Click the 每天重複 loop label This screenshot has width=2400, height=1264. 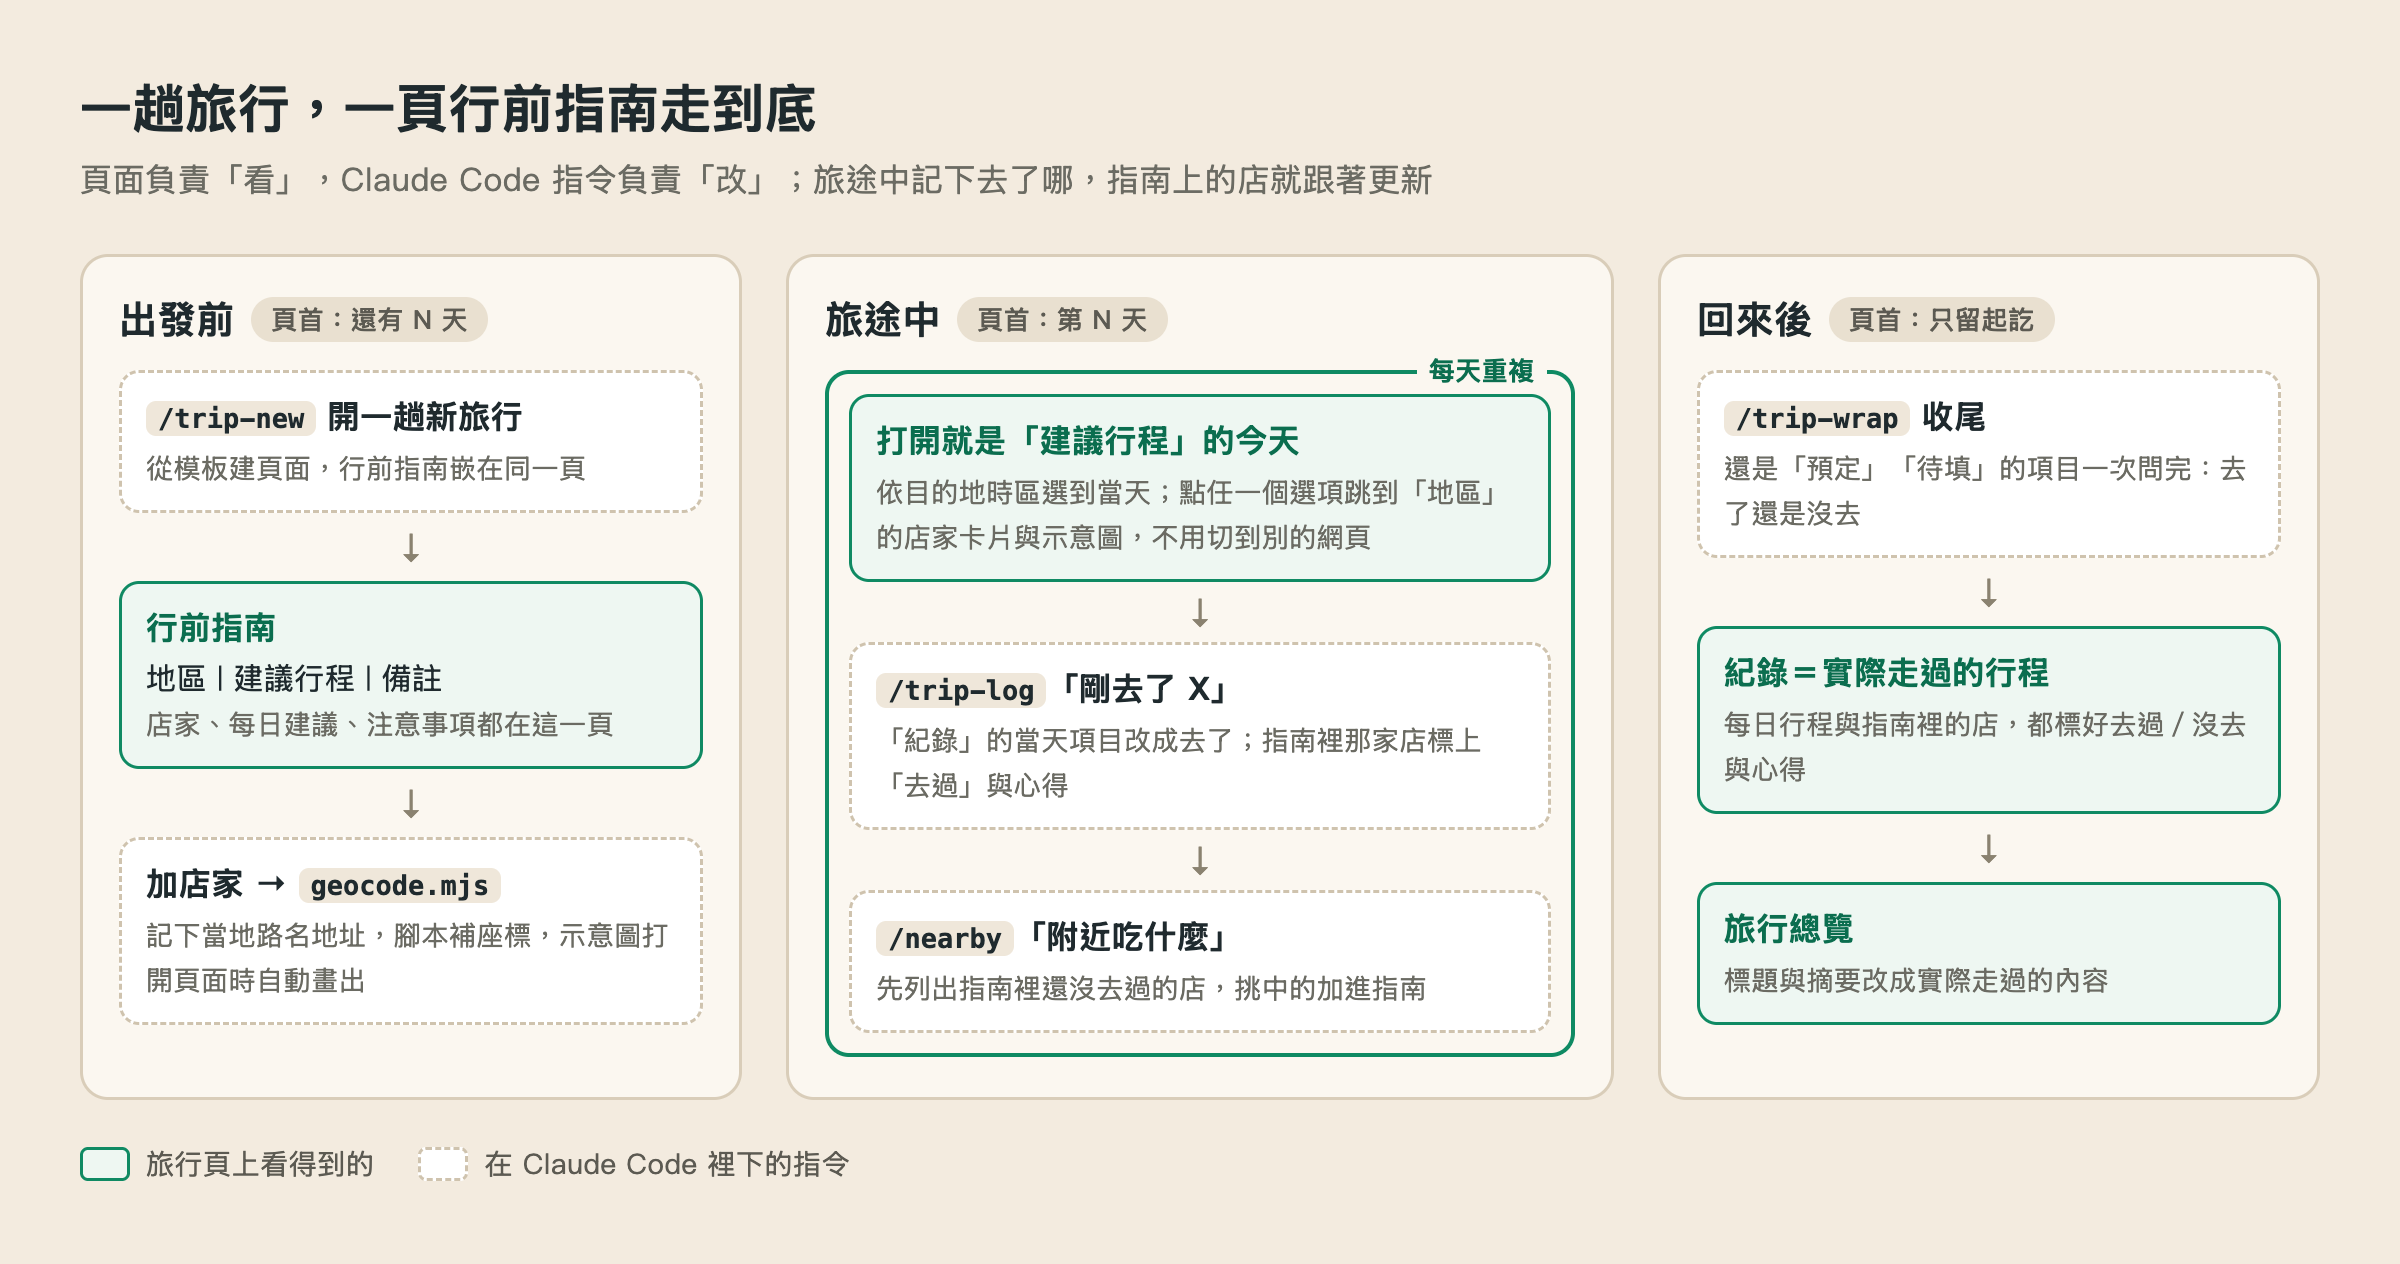click(x=1481, y=371)
